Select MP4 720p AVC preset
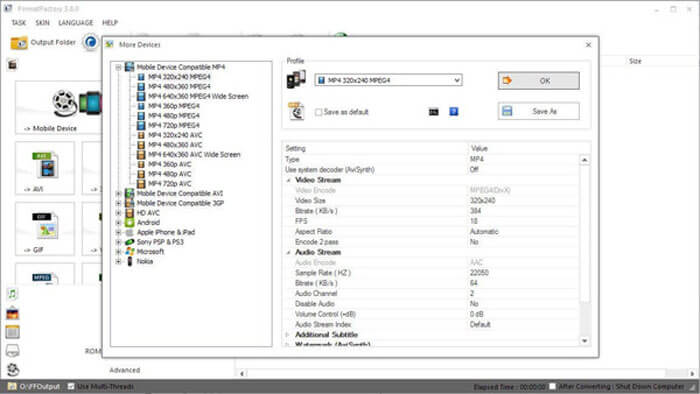This screenshot has height=394, width=700. 170,184
